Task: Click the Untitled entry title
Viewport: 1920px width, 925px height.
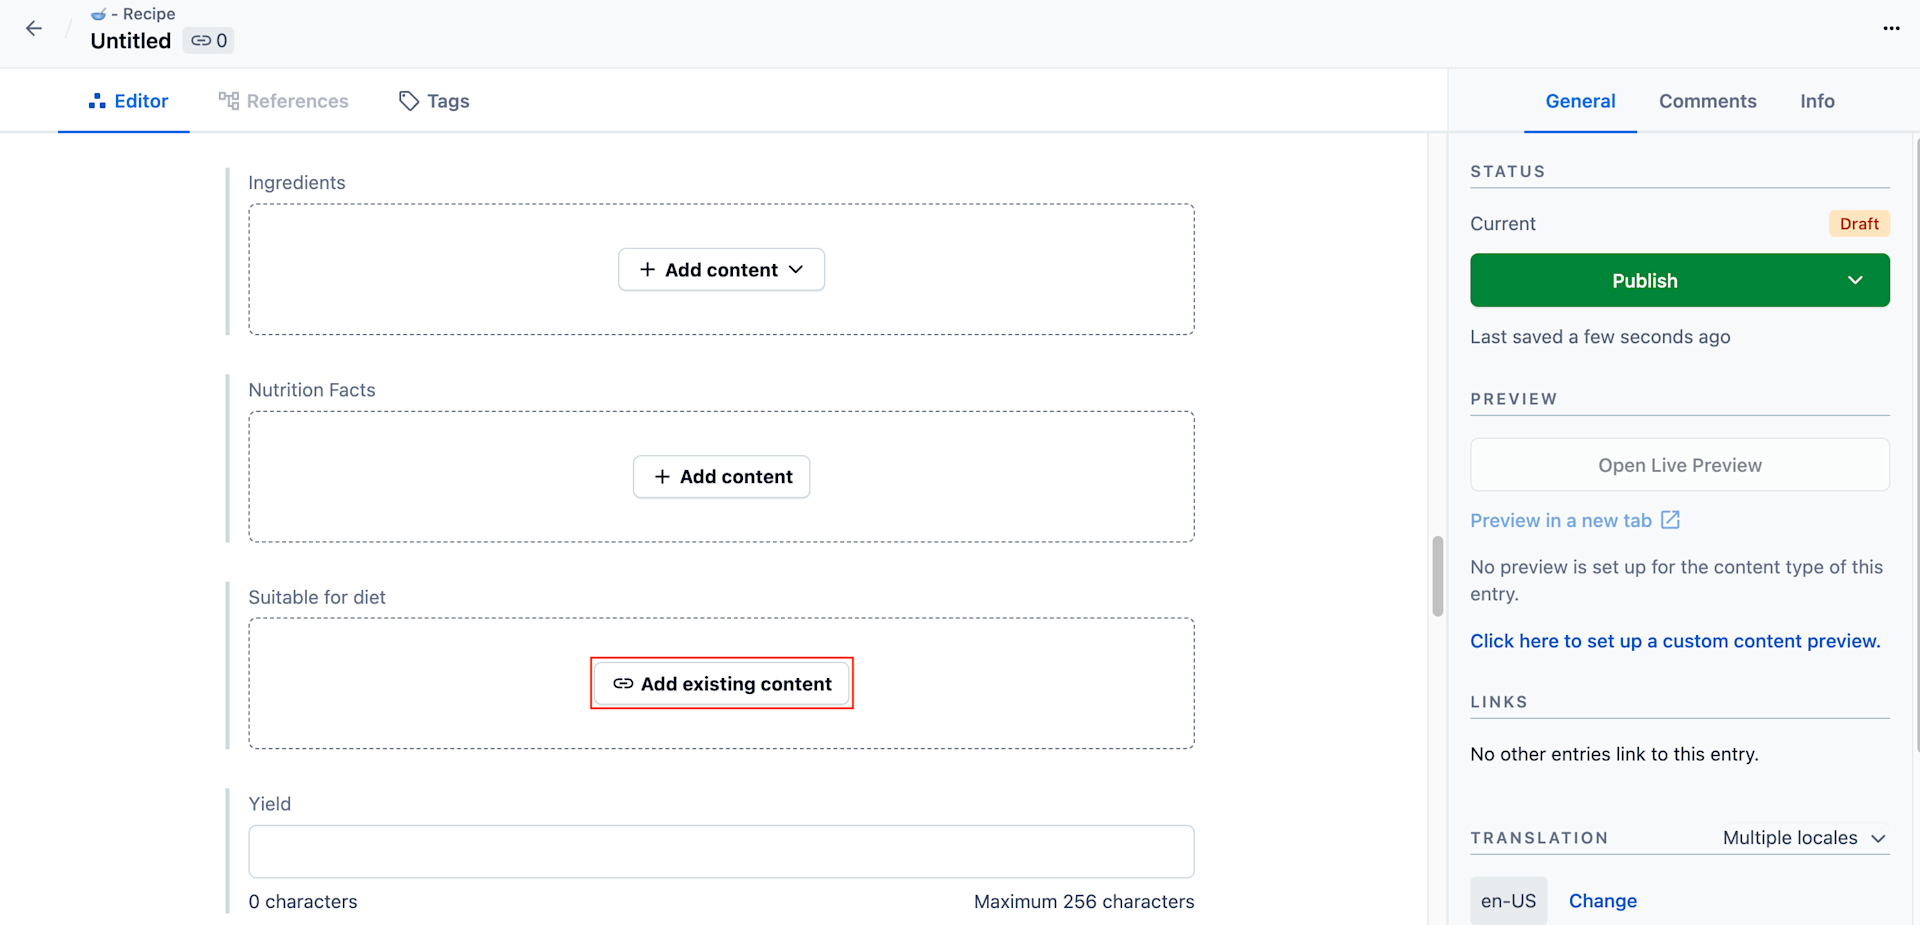Action: pos(131,41)
